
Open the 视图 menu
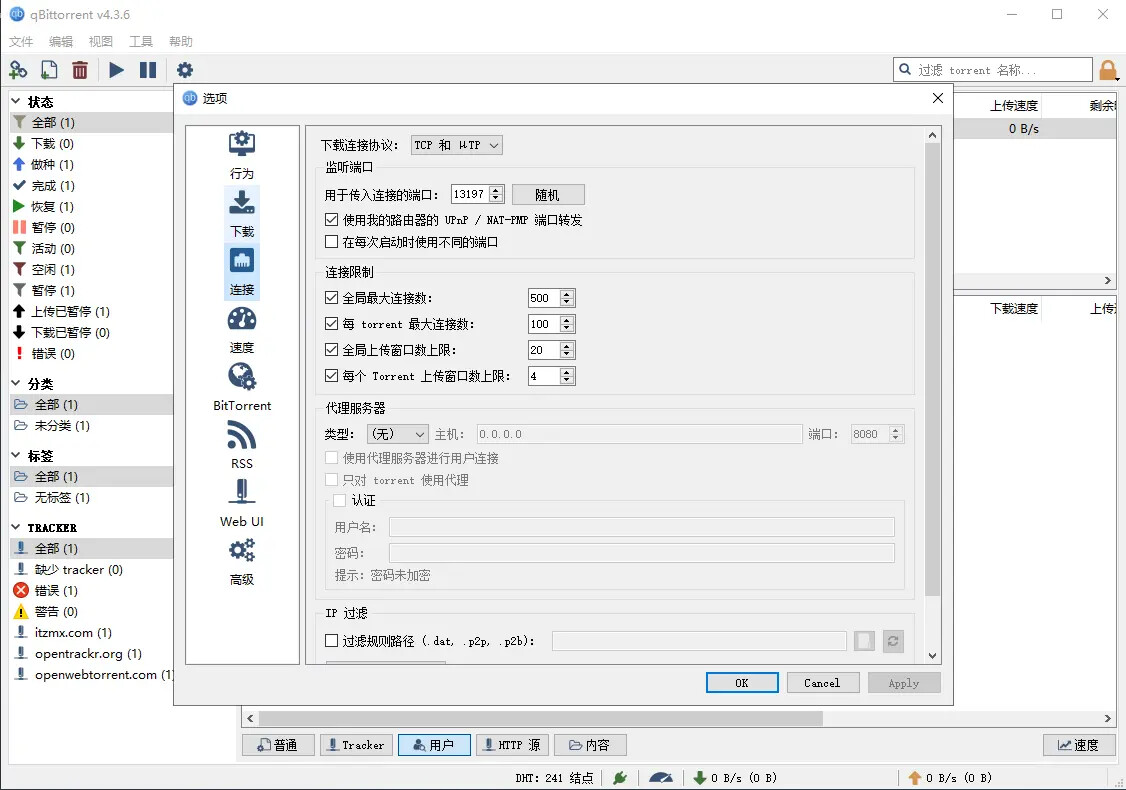(101, 42)
